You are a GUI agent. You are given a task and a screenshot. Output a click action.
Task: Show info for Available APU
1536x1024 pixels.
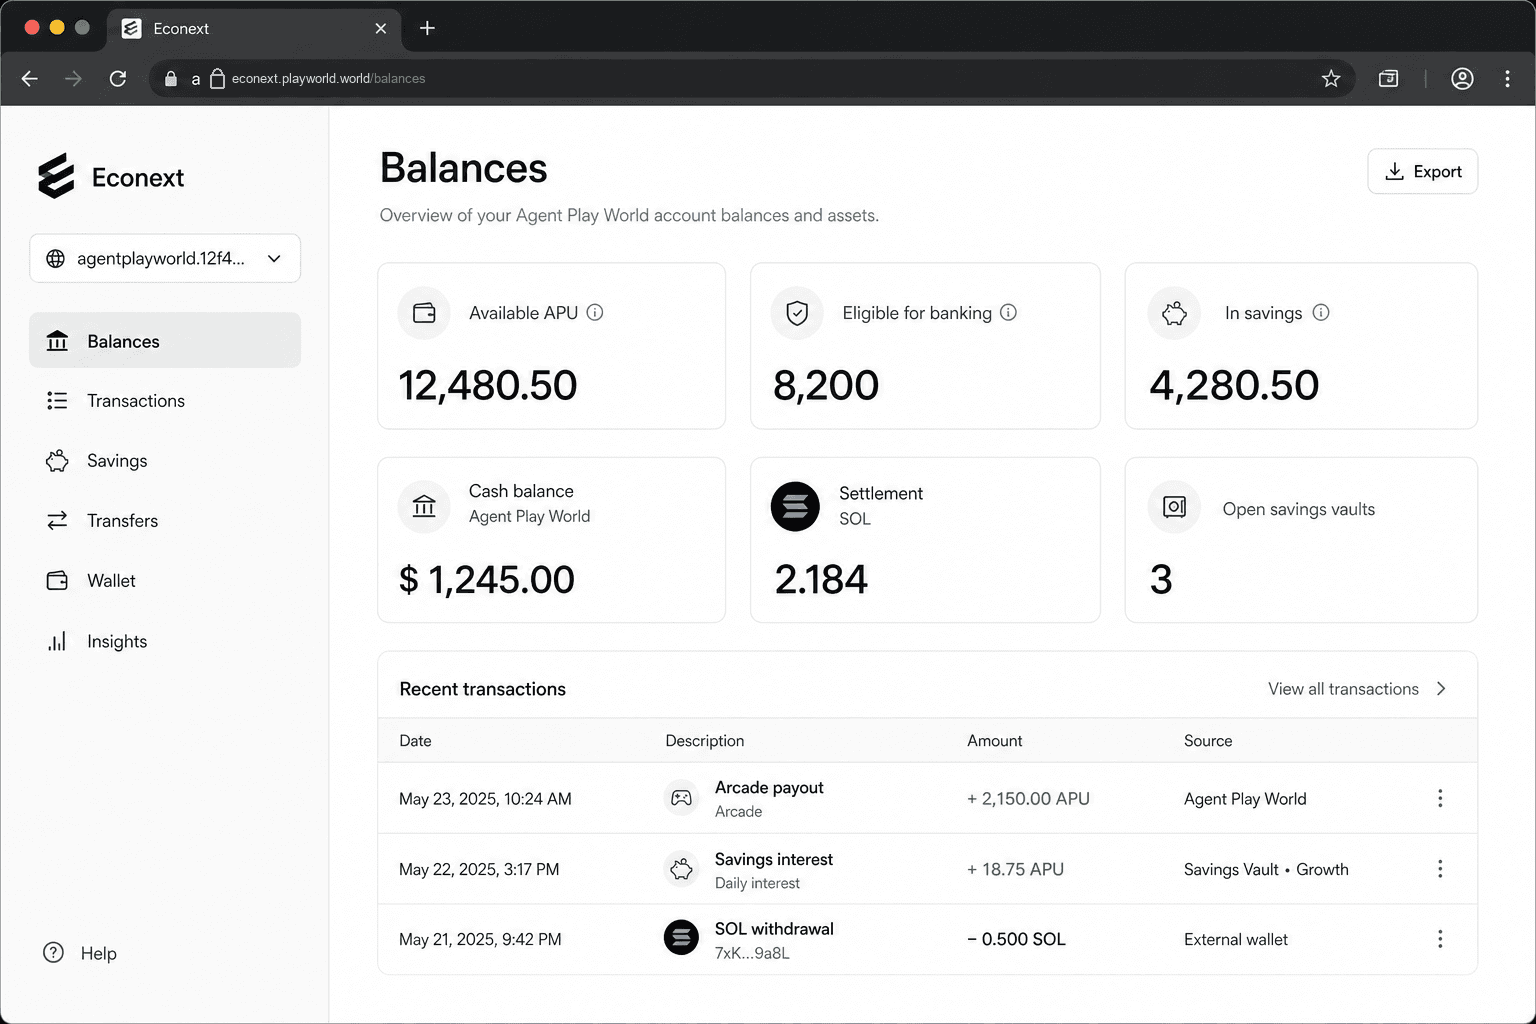(595, 313)
